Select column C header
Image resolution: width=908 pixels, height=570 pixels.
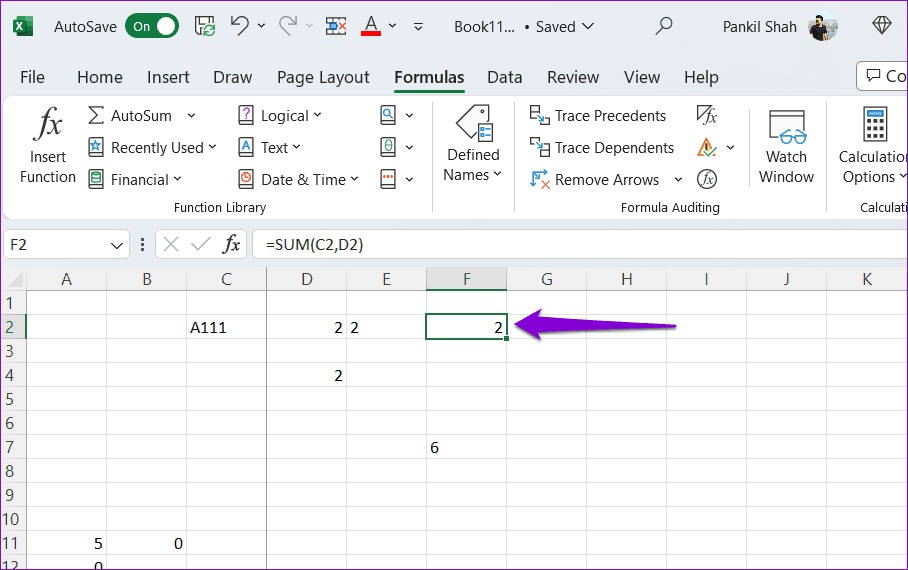(226, 279)
